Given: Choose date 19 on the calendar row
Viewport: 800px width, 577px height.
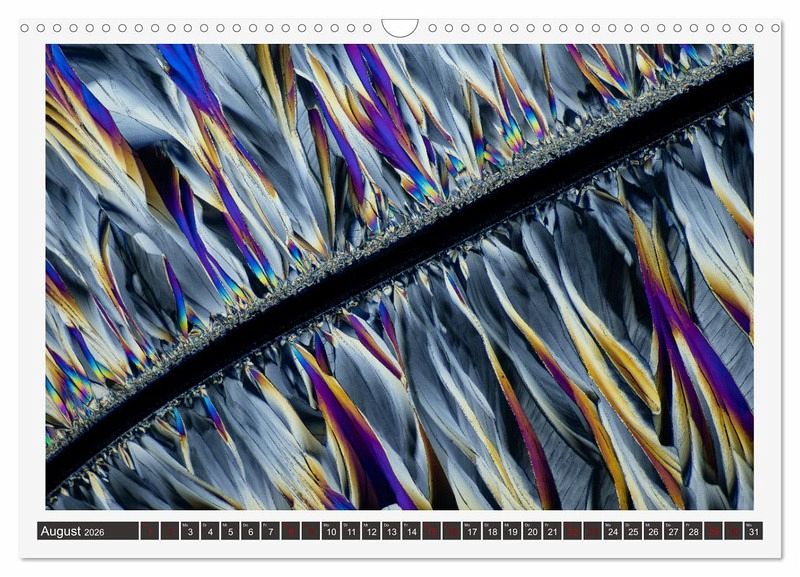Looking at the screenshot, I should click(512, 531).
